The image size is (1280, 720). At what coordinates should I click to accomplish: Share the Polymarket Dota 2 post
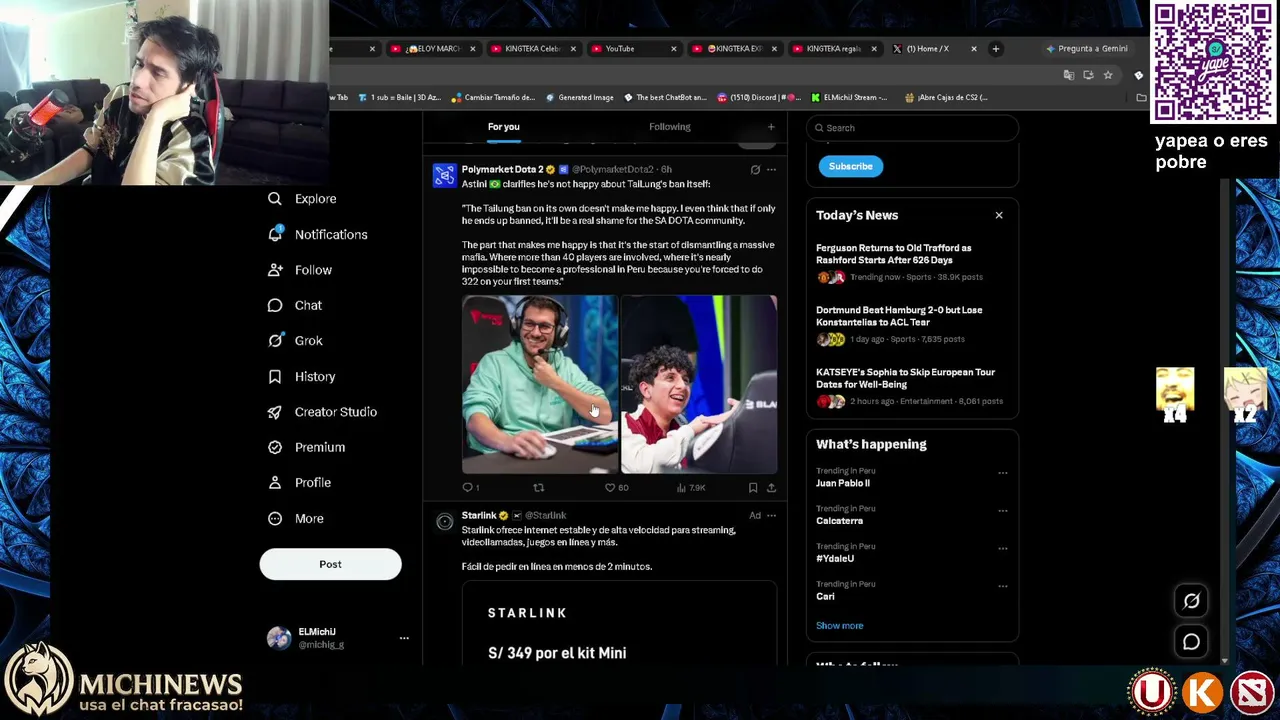tap(771, 488)
